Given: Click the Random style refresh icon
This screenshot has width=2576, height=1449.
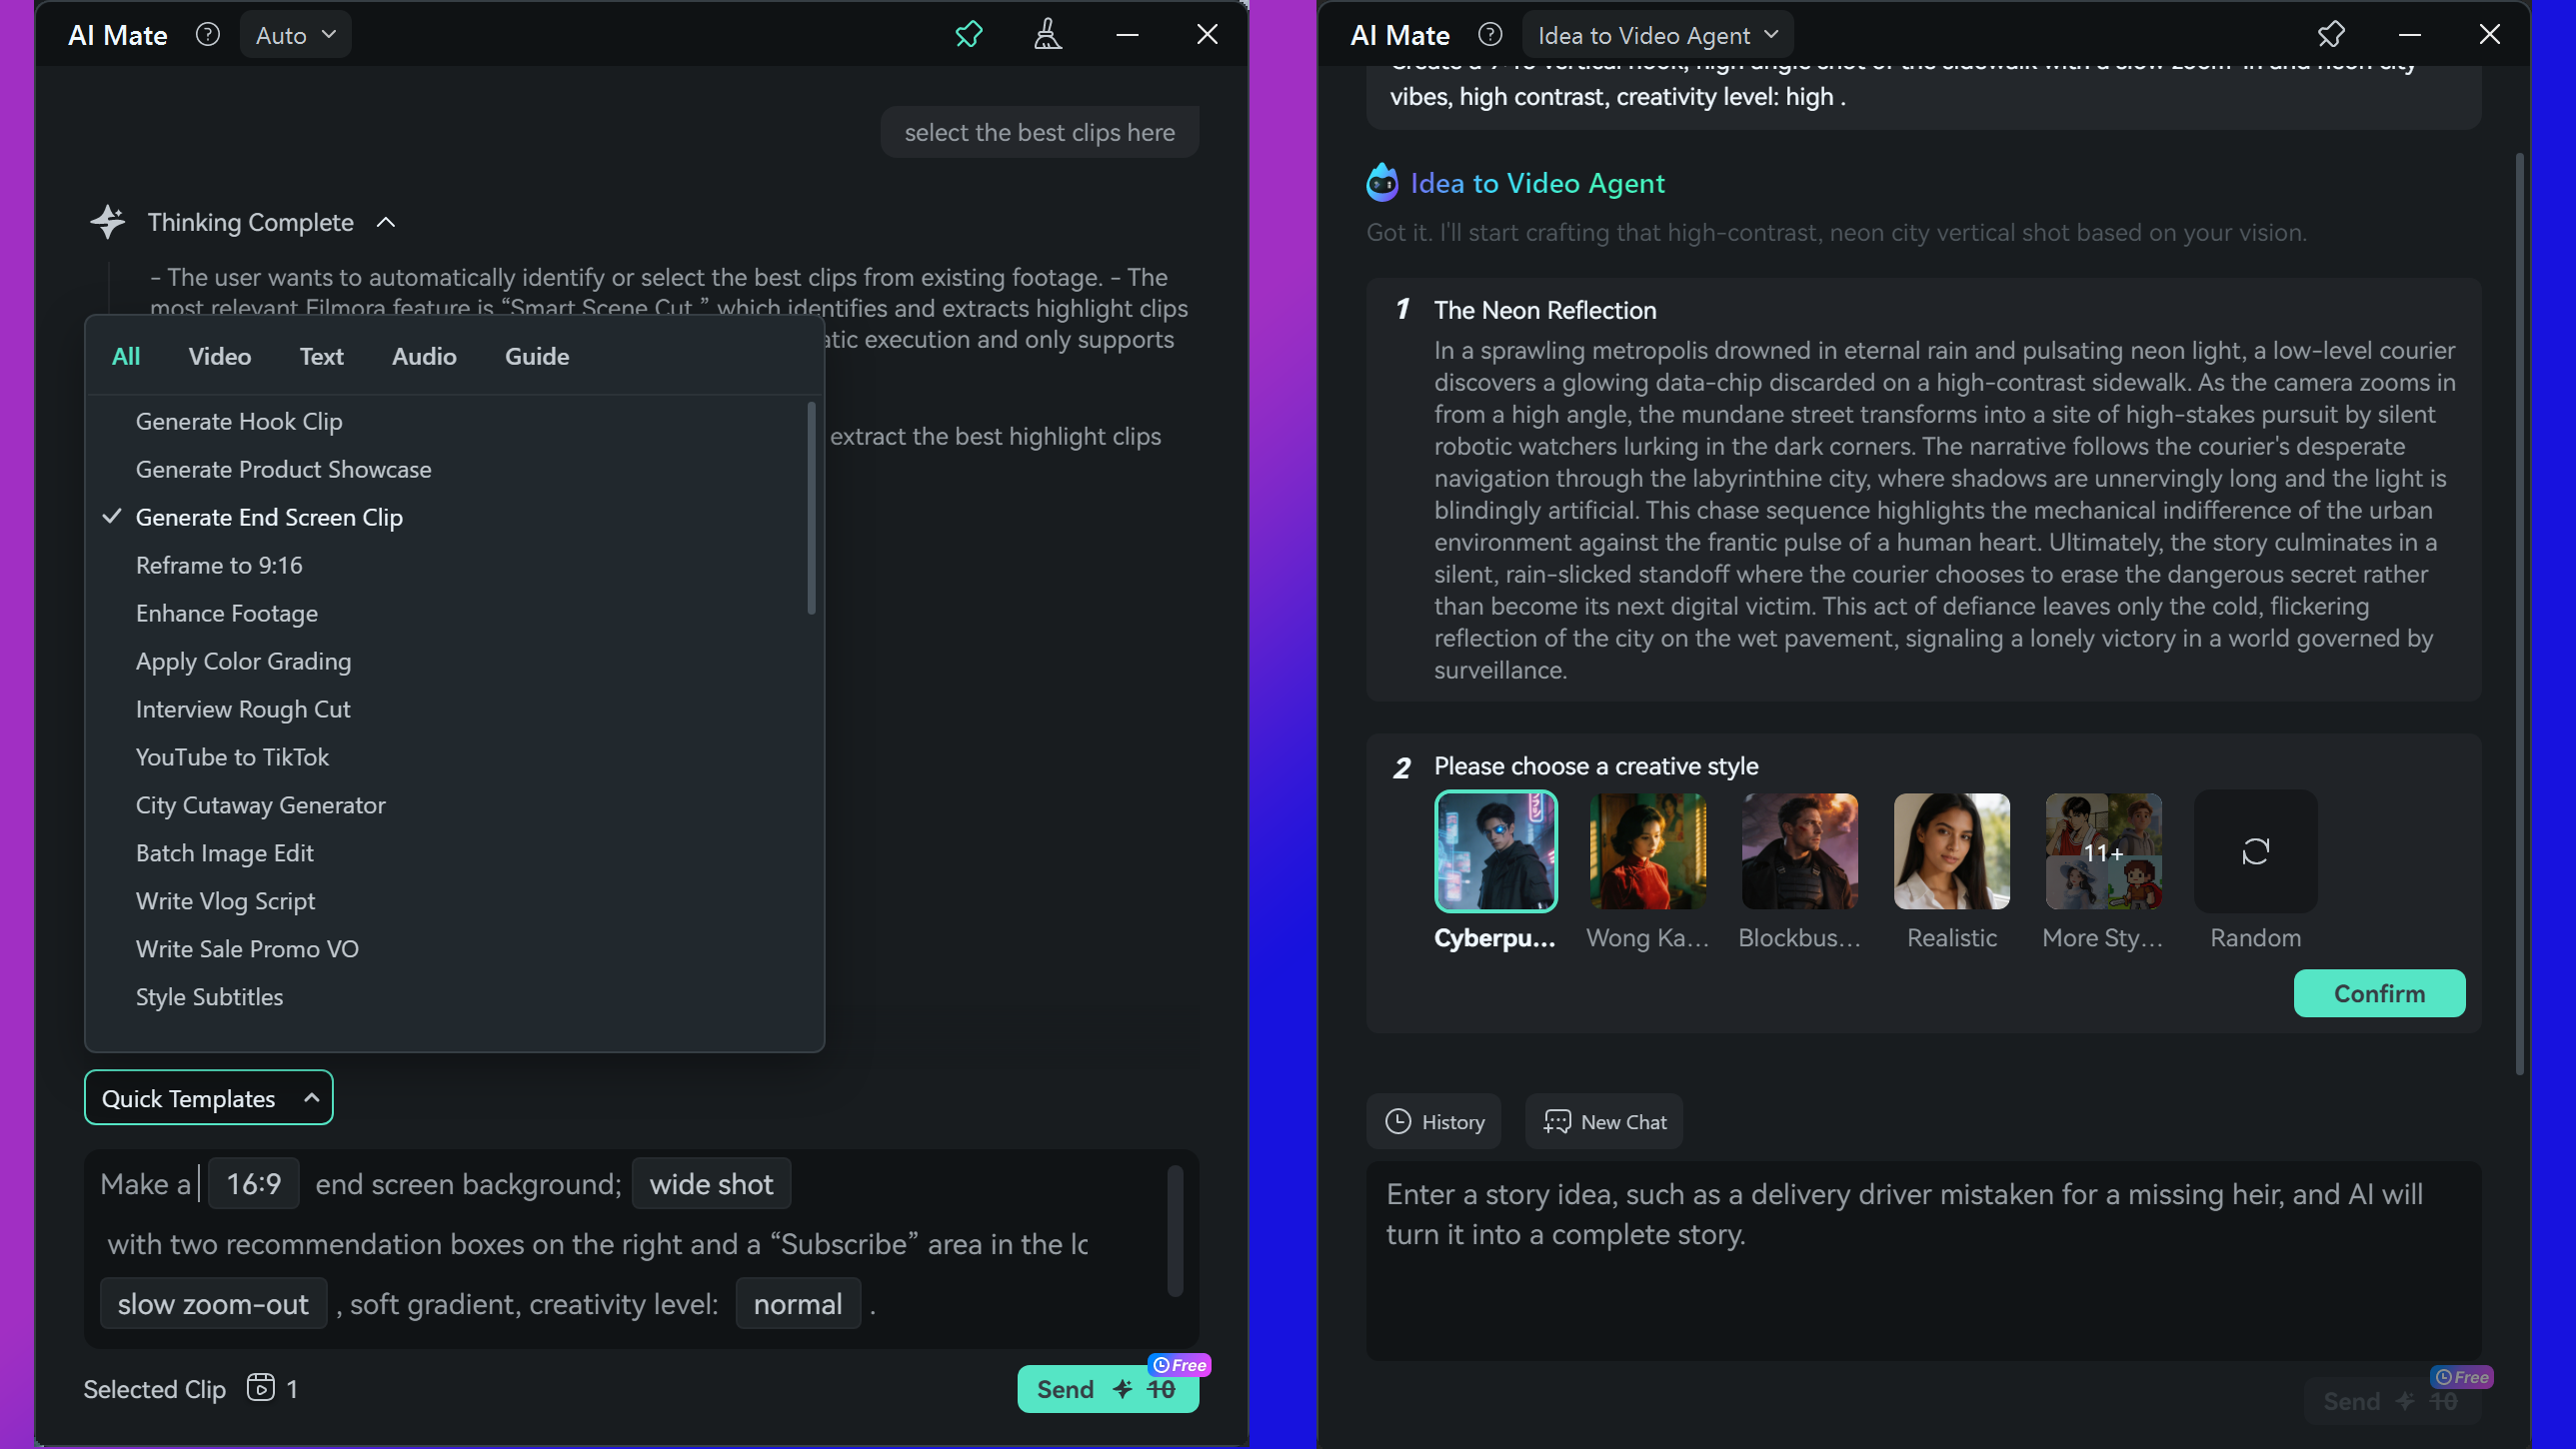Looking at the screenshot, I should click(x=2255, y=851).
